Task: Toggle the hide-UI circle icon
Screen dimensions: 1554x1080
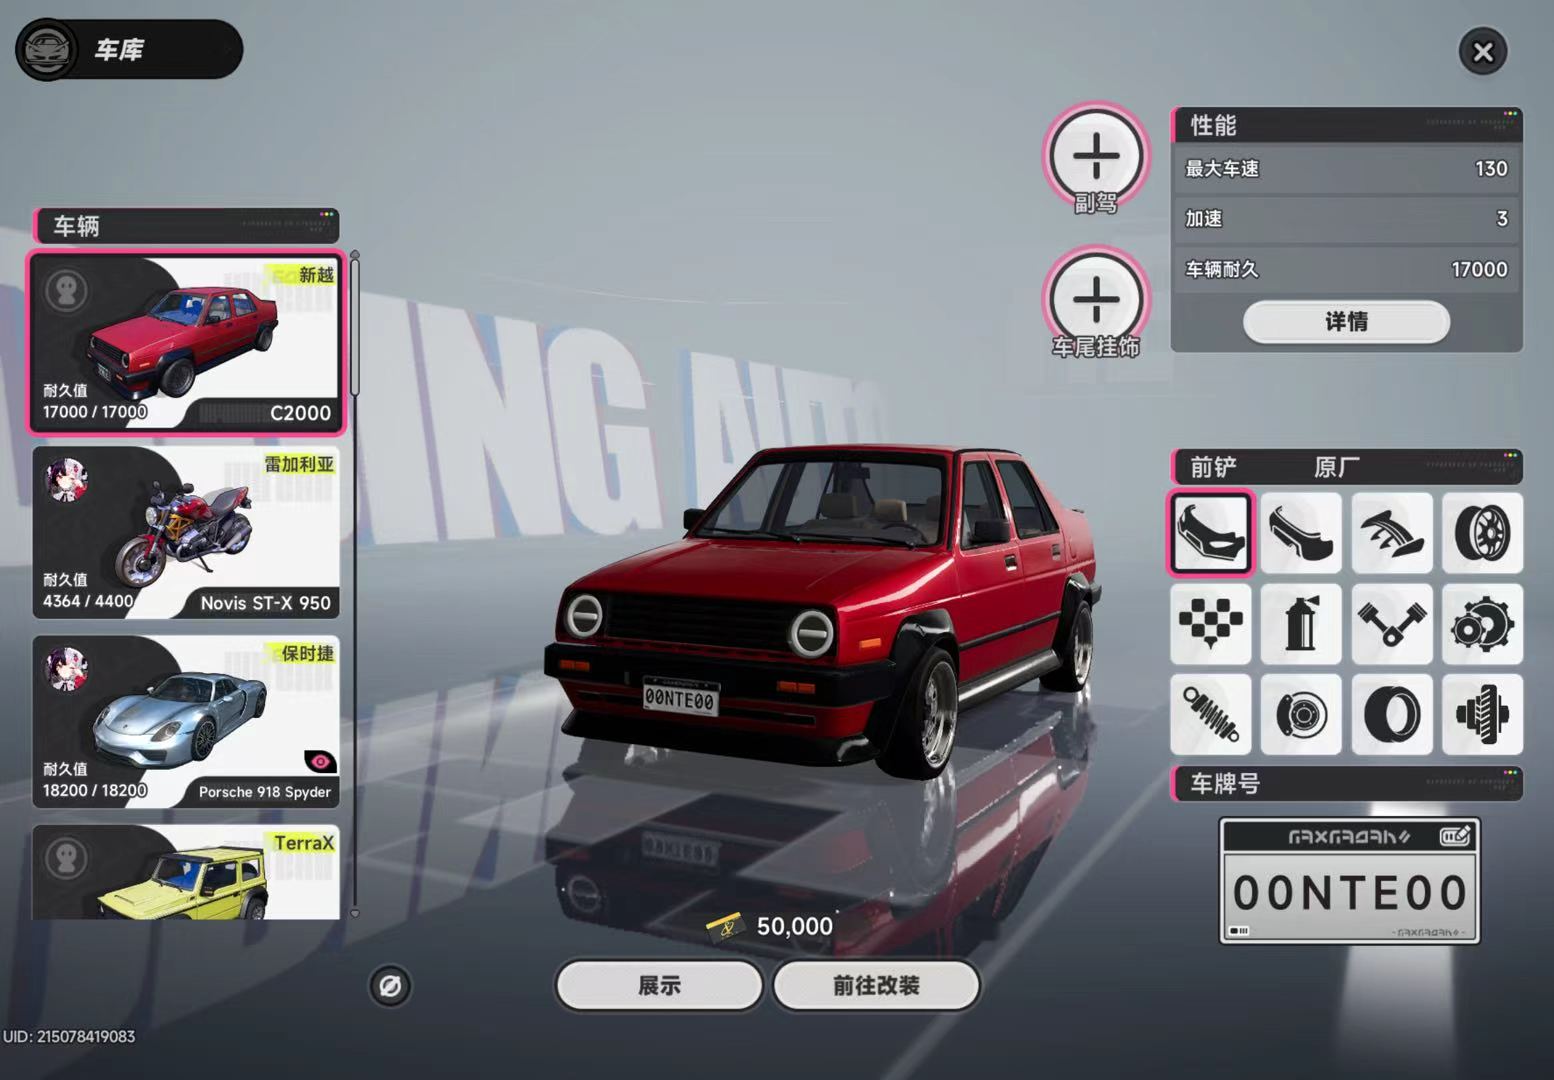Action: click(390, 986)
